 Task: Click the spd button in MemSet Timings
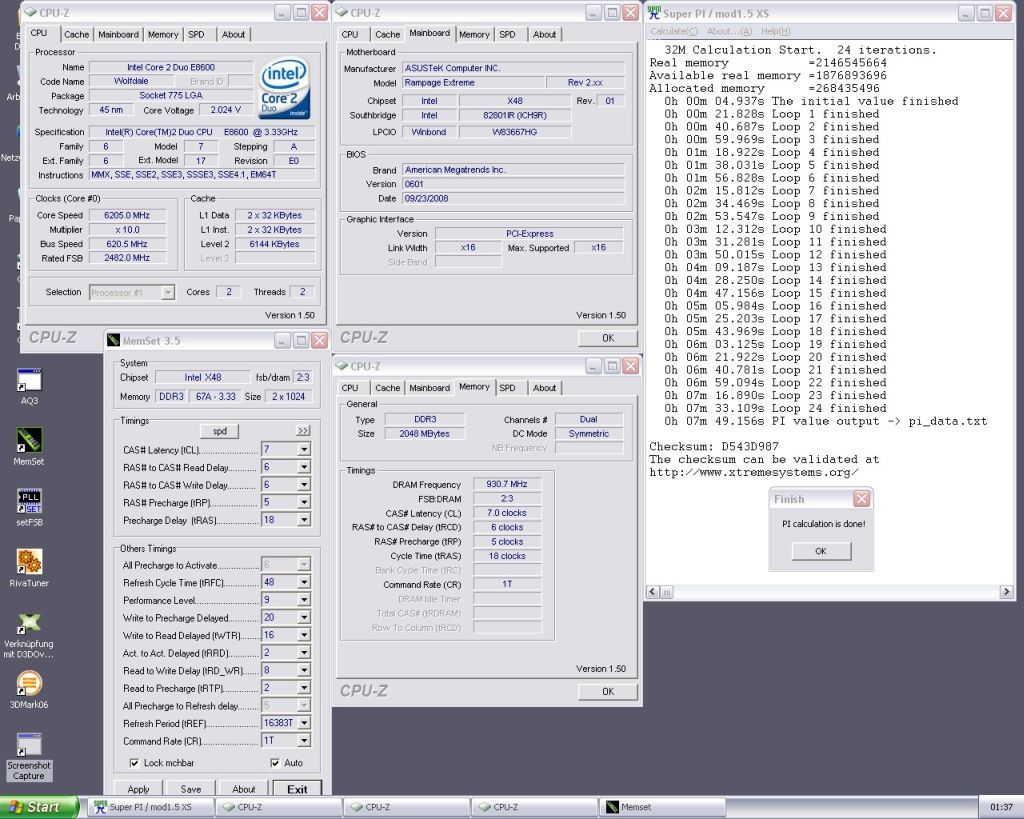coord(219,431)
